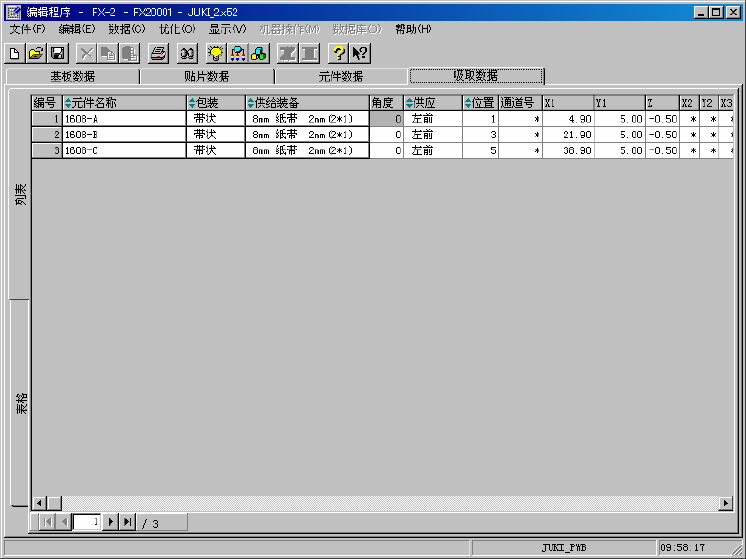Open a file with the folder icon

coord(36,53)
